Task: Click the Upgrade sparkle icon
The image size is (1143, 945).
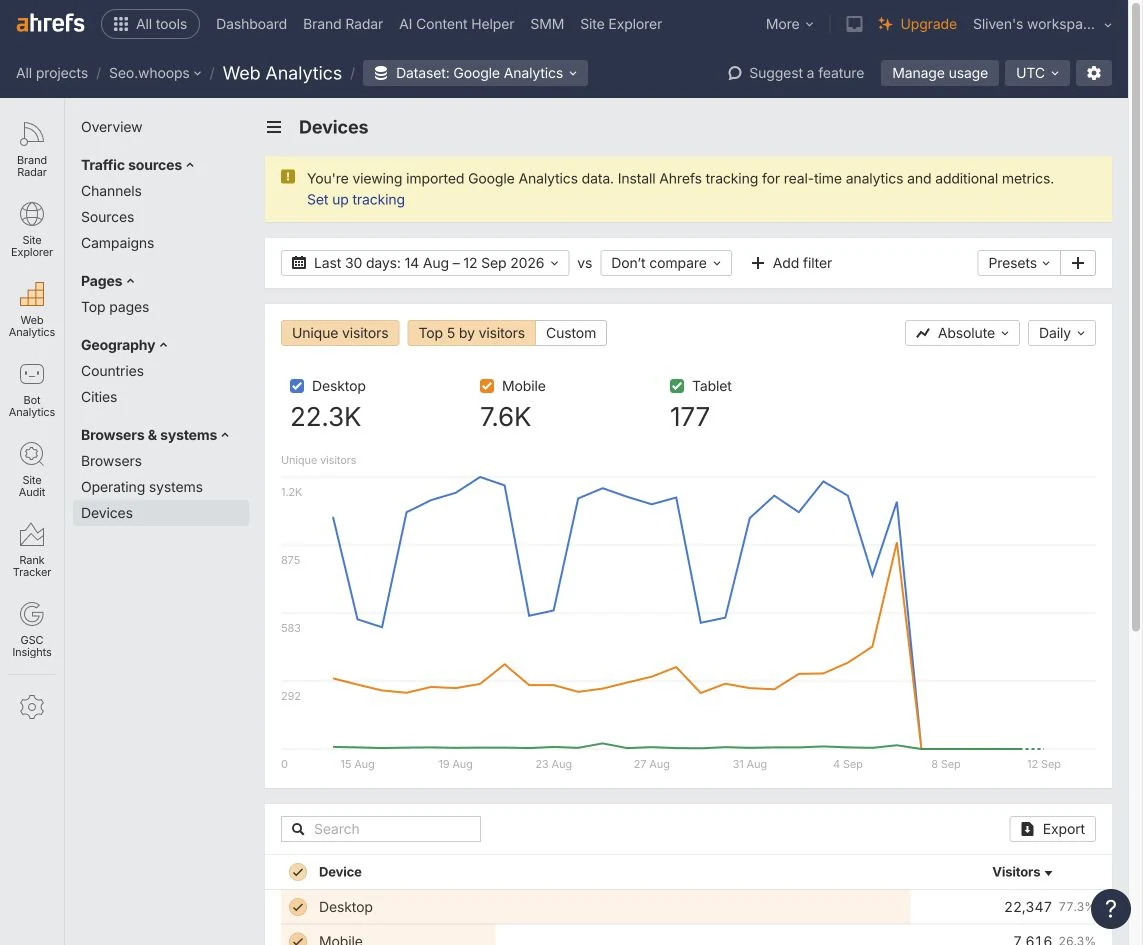Action: [885, 24]
